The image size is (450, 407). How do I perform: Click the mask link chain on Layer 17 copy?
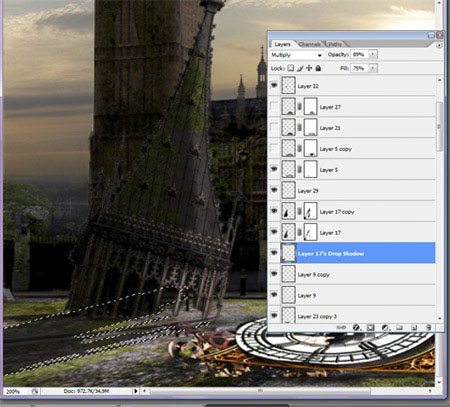299,211
